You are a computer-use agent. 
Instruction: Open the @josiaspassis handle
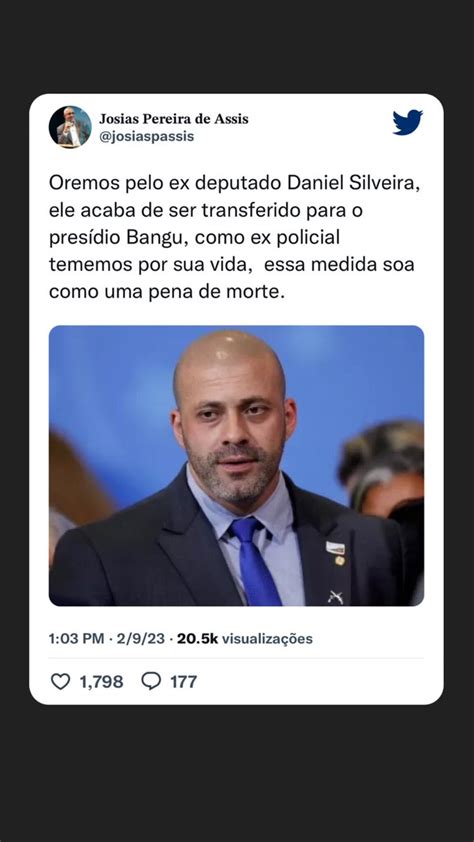(x=146, y=136)
